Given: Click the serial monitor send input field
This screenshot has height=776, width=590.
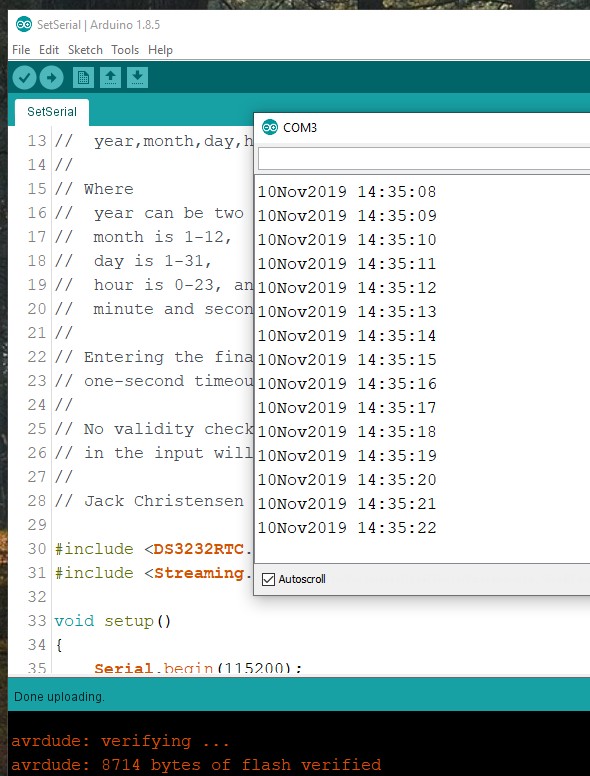Looking at the screenshot, I should click(424, 159).
